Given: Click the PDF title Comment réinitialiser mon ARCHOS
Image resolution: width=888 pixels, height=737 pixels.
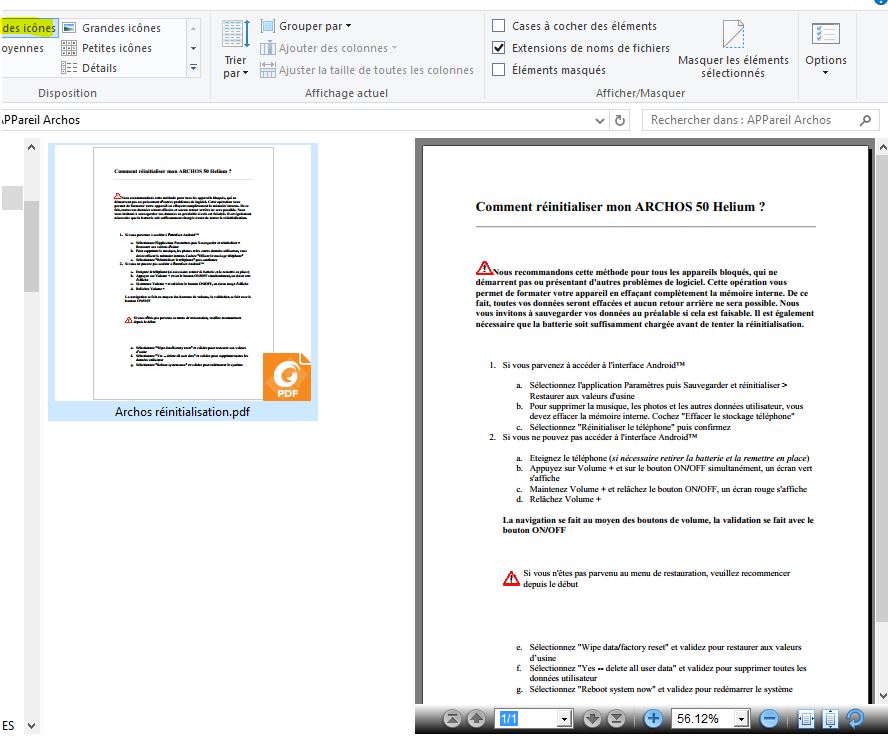Looking at the screenshot, I should tap(620, 206).
